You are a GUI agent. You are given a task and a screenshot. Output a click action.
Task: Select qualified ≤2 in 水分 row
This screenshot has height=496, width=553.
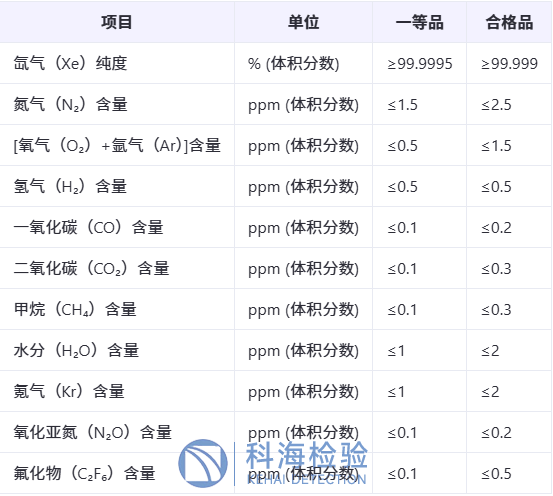[490, 351]
